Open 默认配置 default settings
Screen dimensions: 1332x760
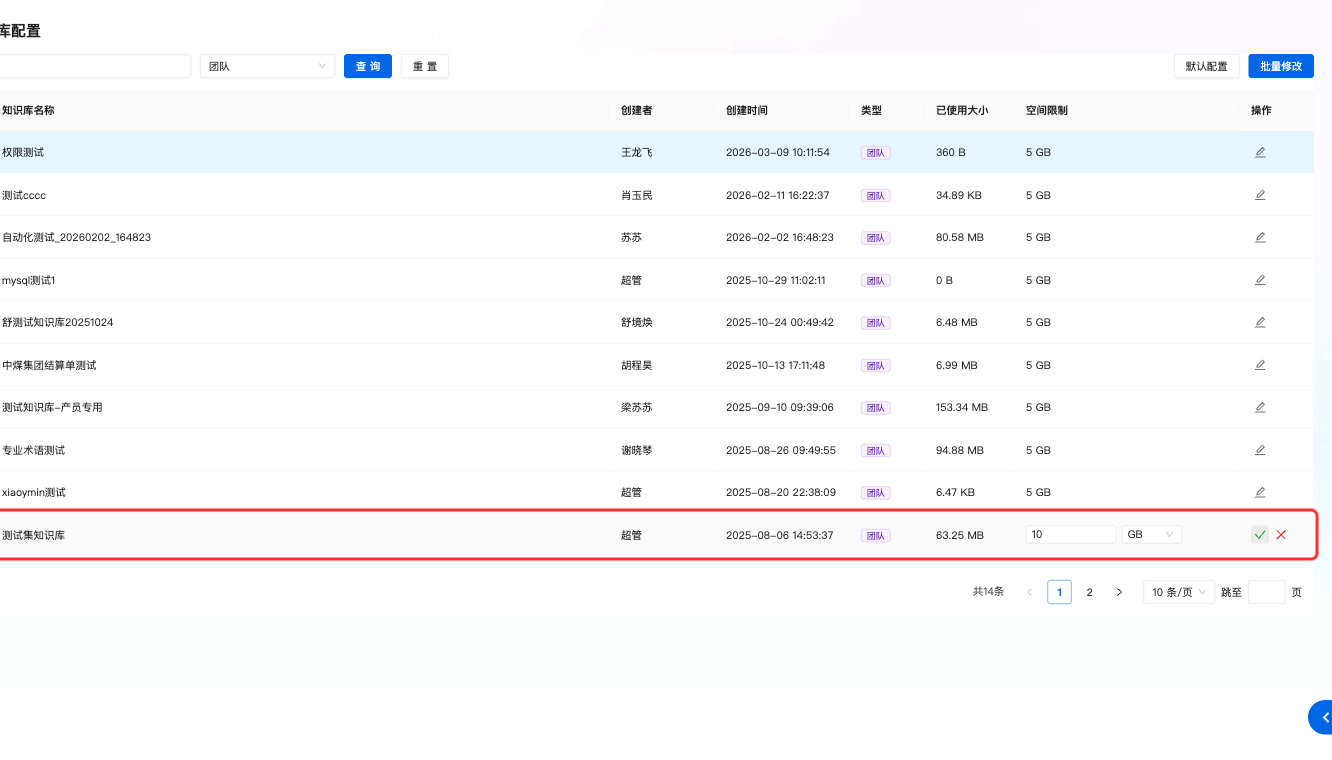tap(1207, 66)
